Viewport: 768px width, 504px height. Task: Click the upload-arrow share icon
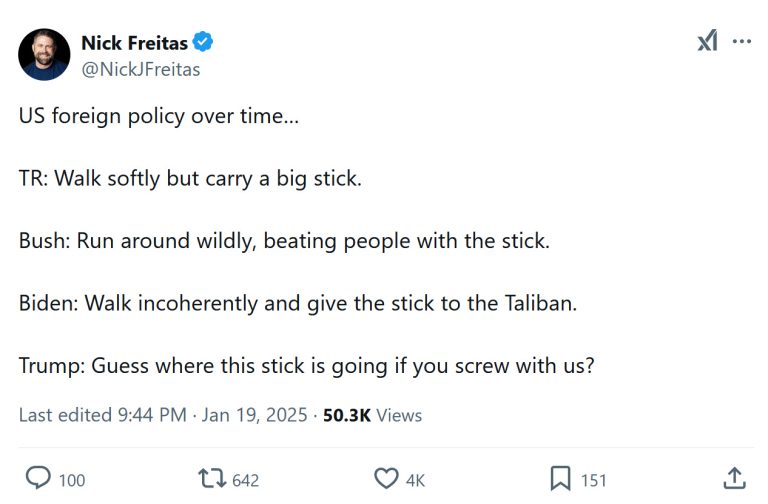pos(734,479)
